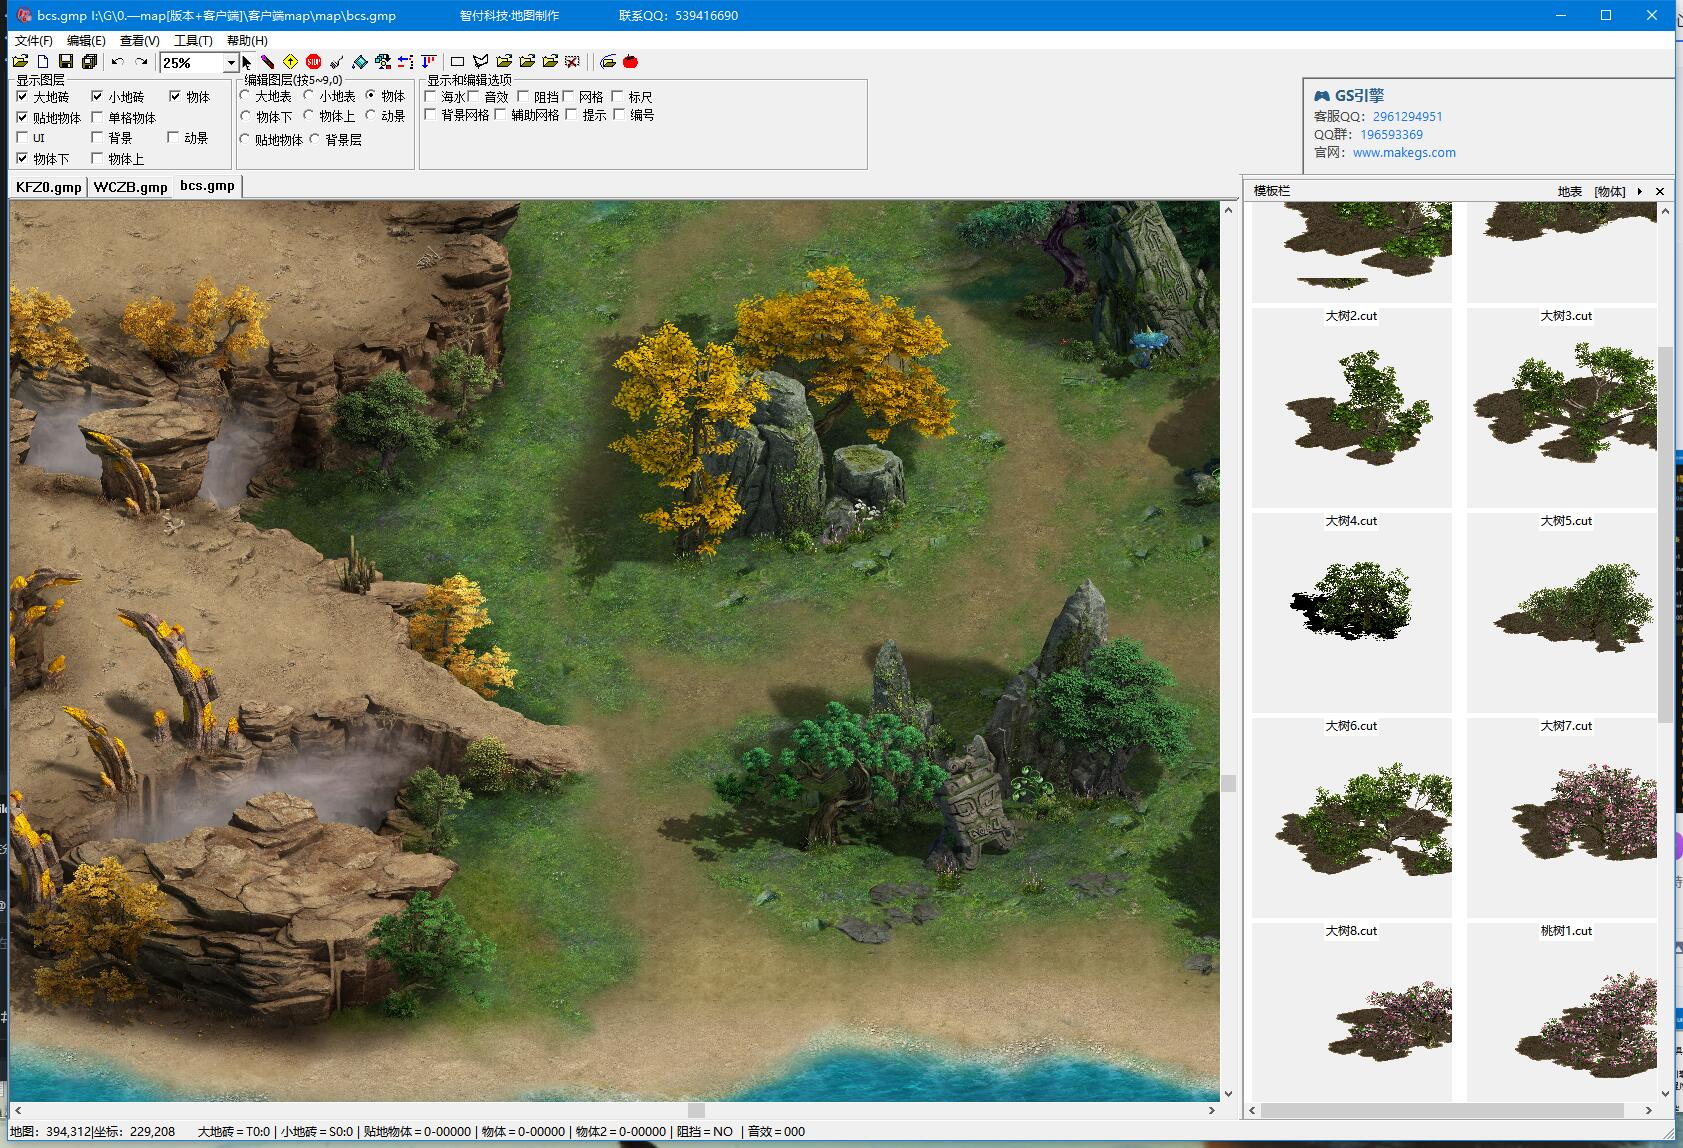The height and width of the screenshot is (1148, 1683).
Task: Enable the 阻挡 display option
Action: (x=522, y=96)
